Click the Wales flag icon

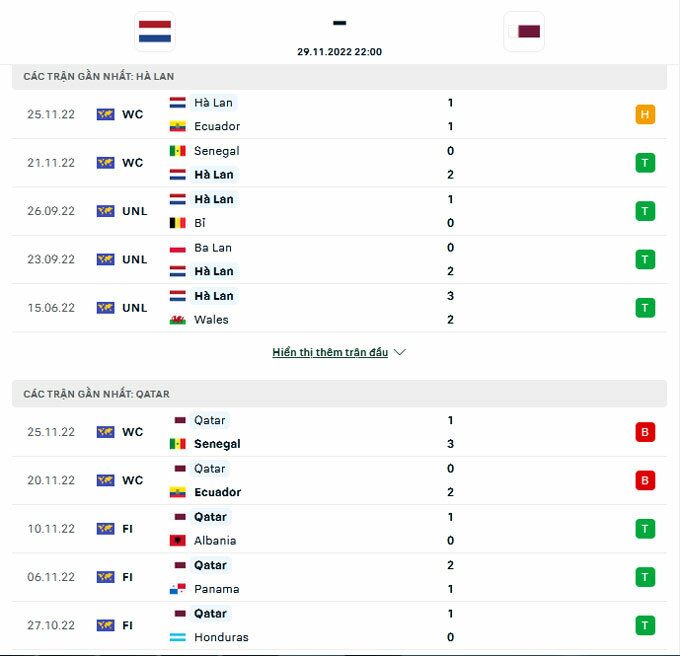178,320
